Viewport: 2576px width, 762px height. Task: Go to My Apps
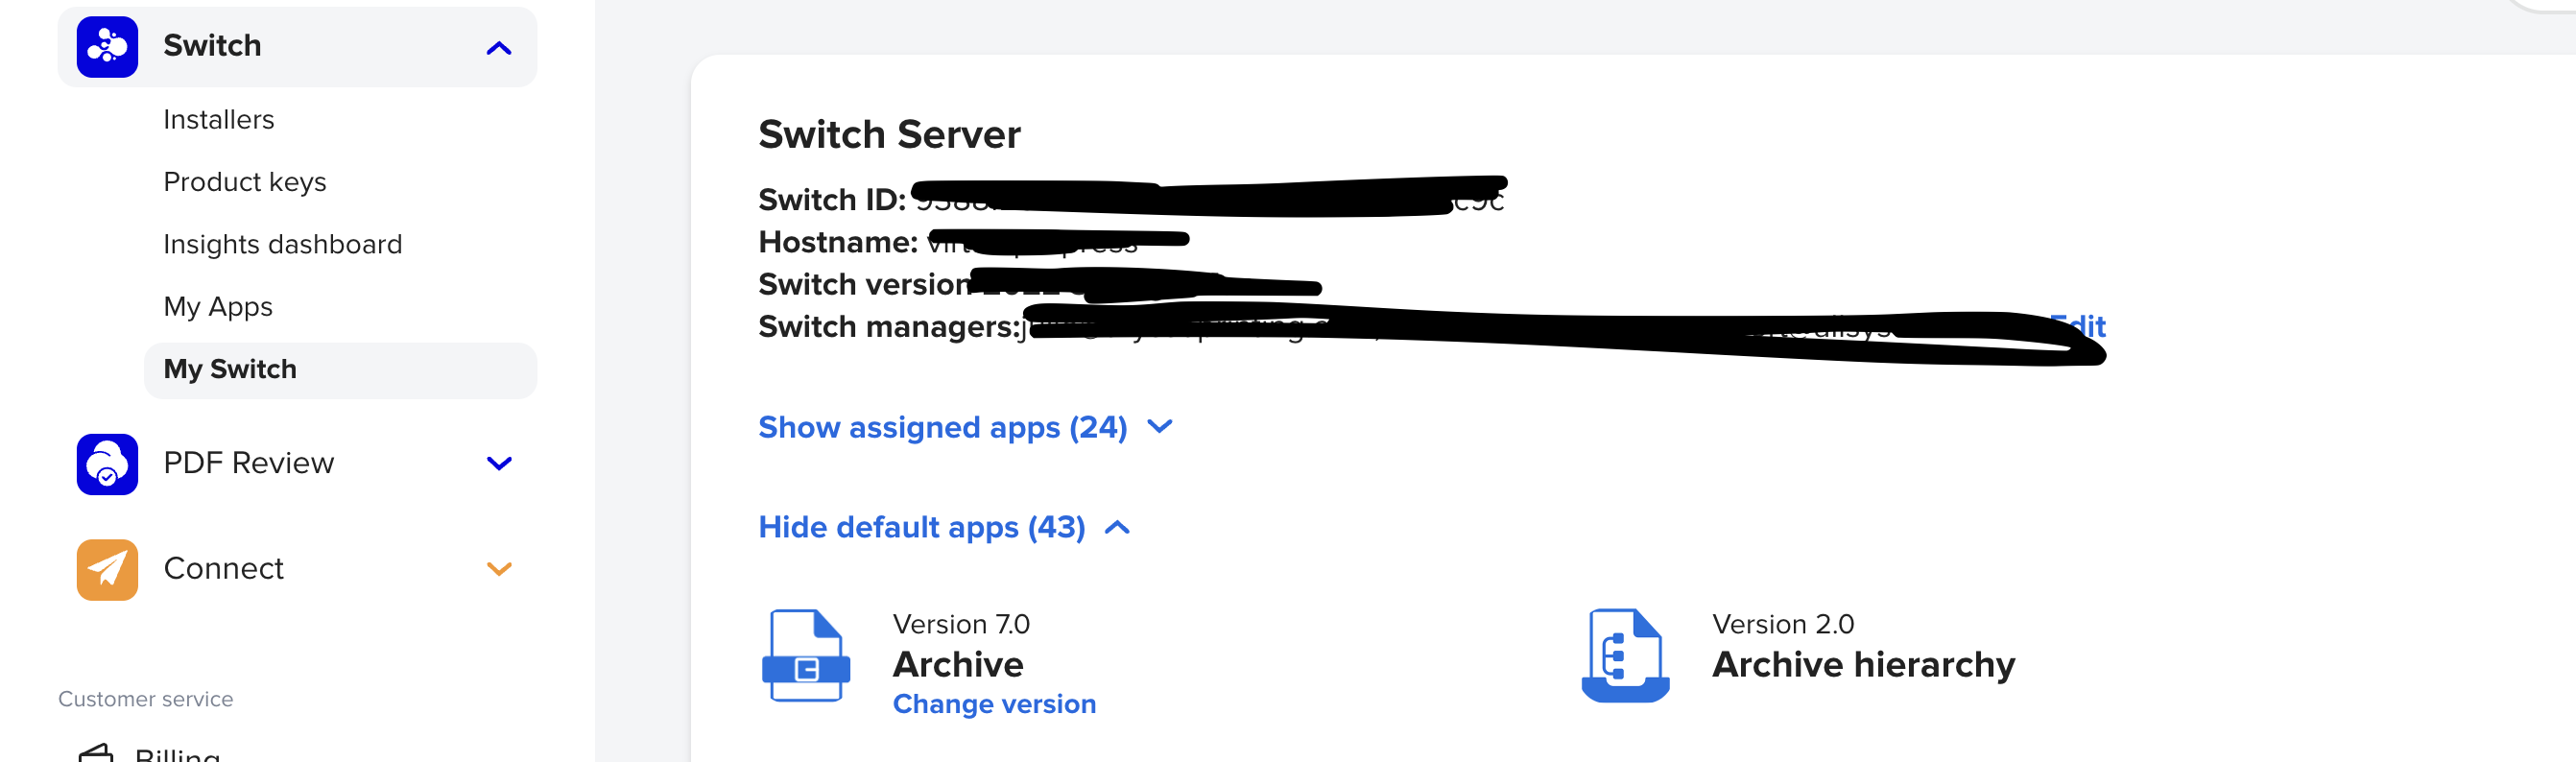tap(218, 307)
